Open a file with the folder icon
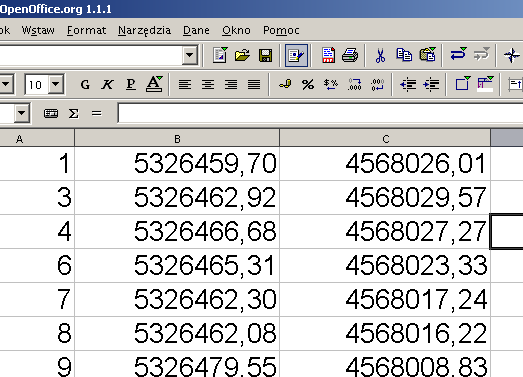The height and width of the screenshot is (377, 523). point(242,55)
